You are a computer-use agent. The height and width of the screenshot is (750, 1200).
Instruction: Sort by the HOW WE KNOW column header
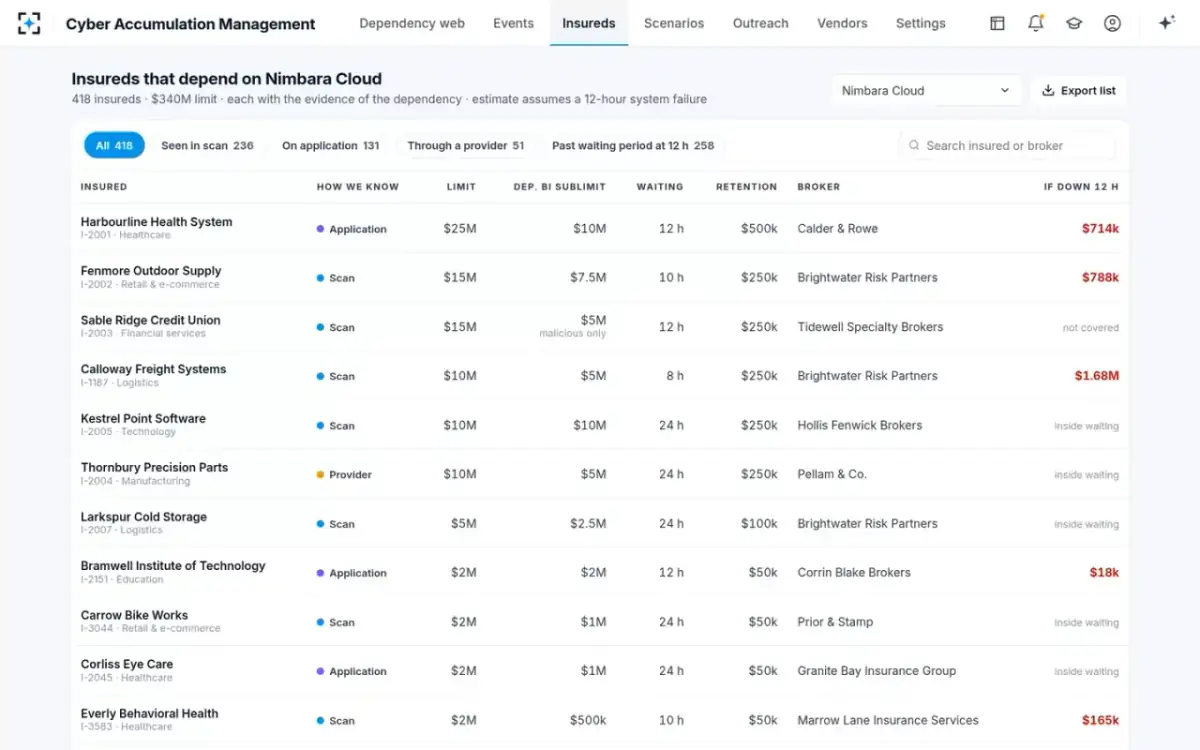click(x=358, y=186)
